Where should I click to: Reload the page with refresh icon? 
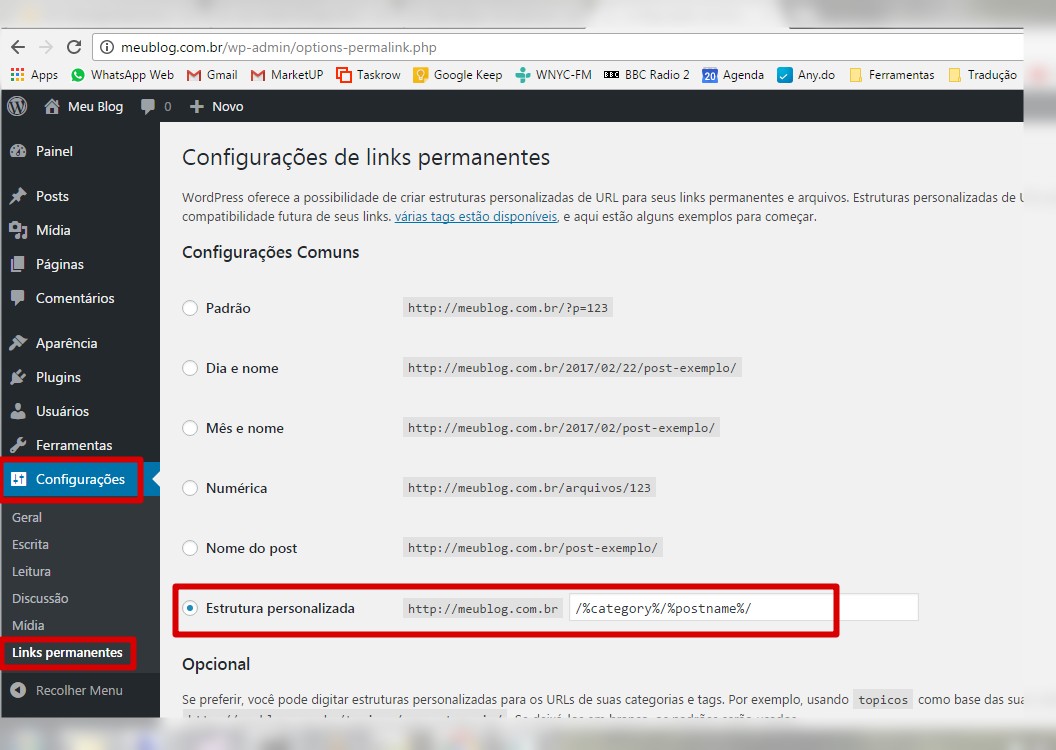[x=74, y=47]
